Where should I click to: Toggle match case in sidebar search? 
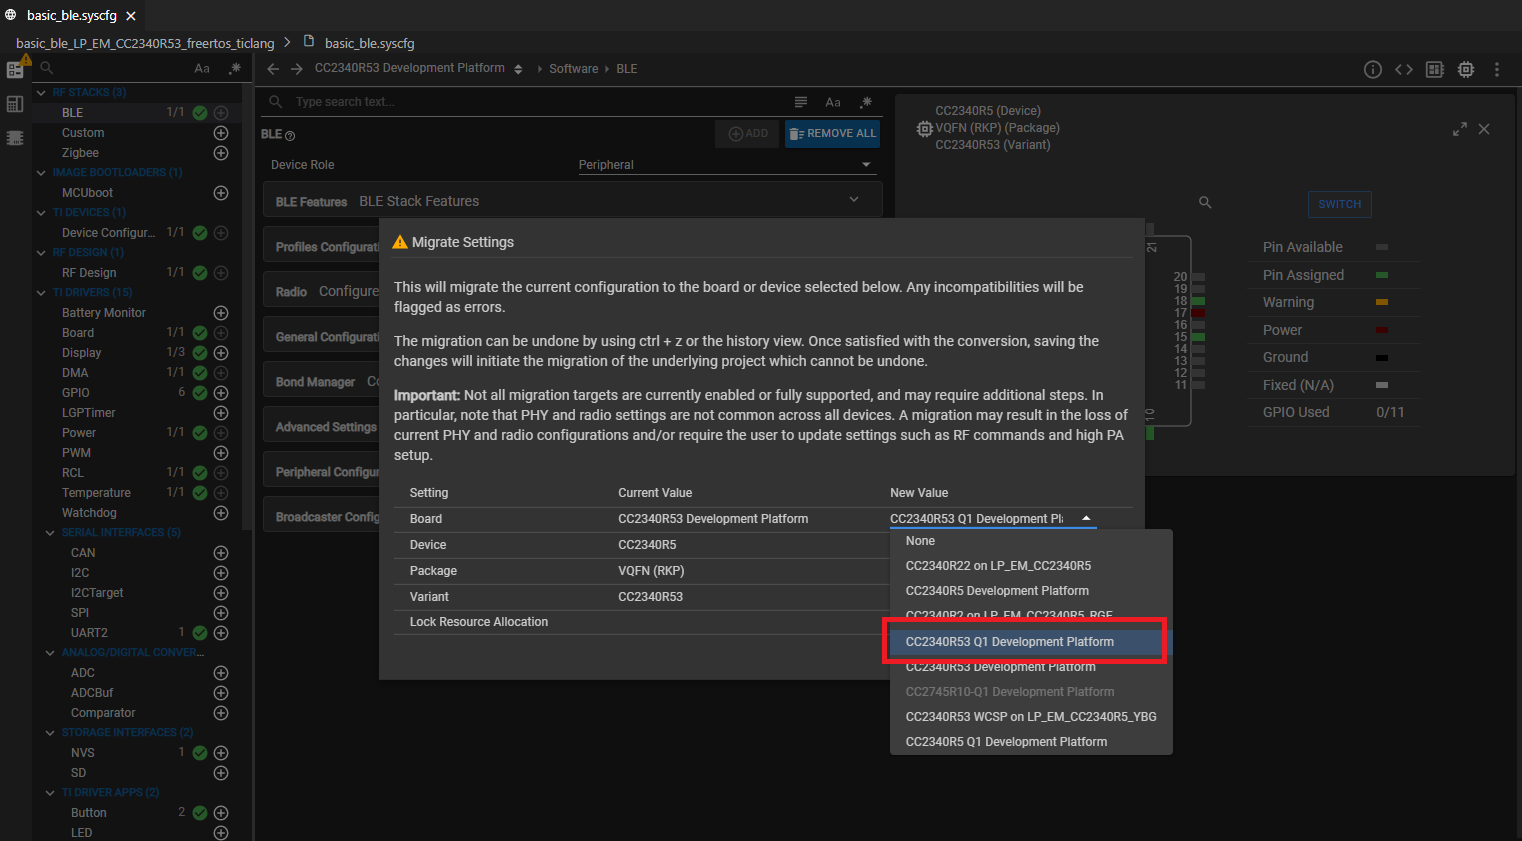[202, 69]
